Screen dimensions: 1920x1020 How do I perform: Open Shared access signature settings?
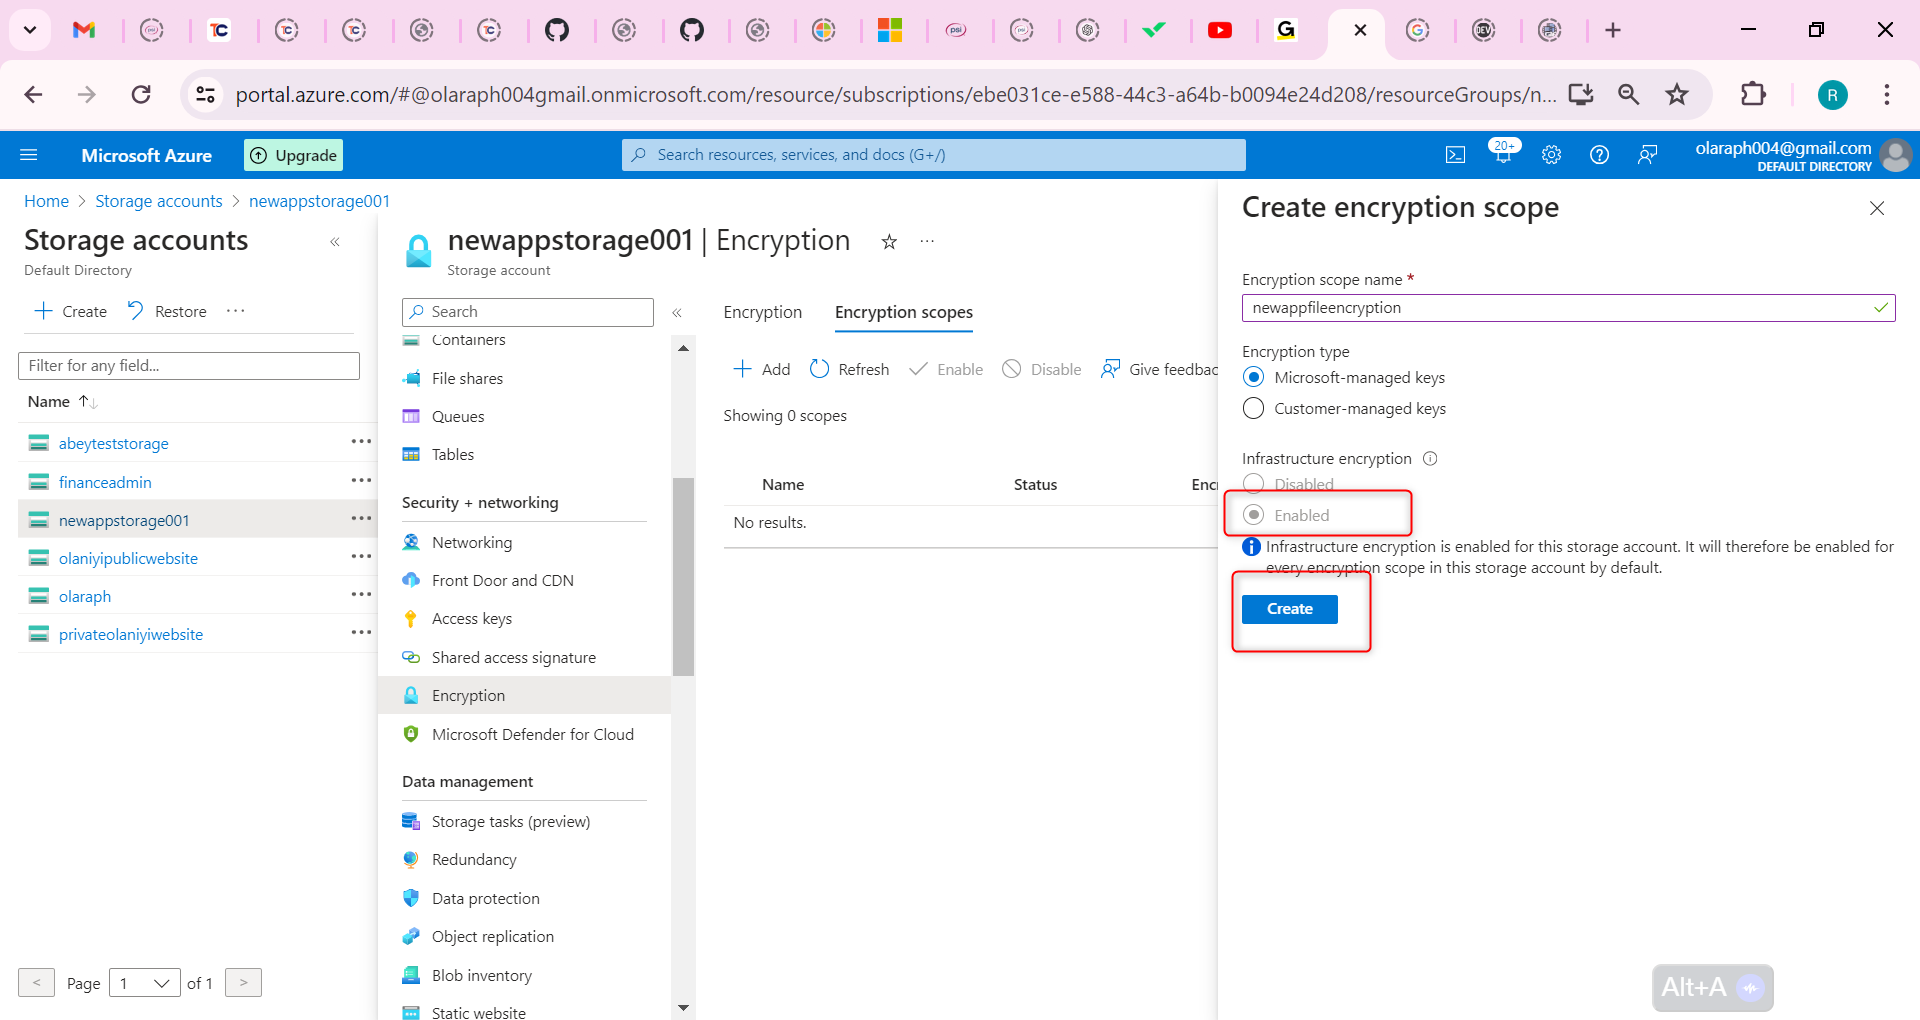coord(513,657)
